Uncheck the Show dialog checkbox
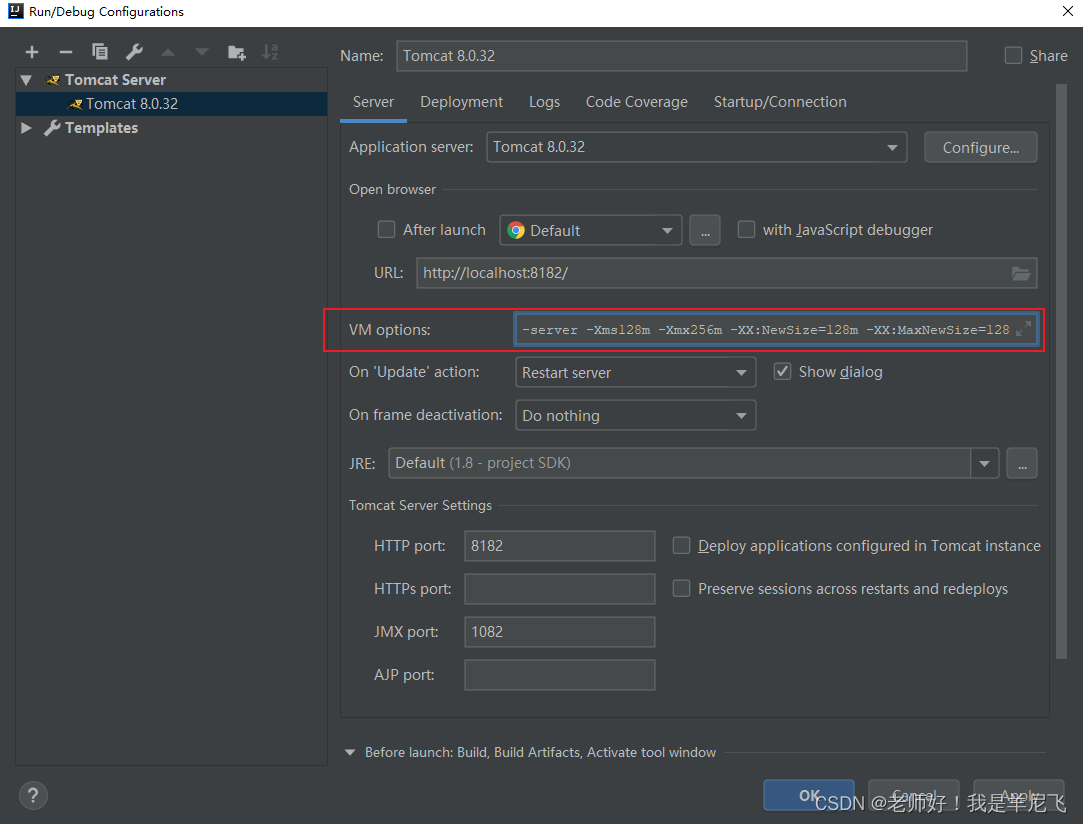Screen dimensions: 1083x824 (x=782, y=372)
